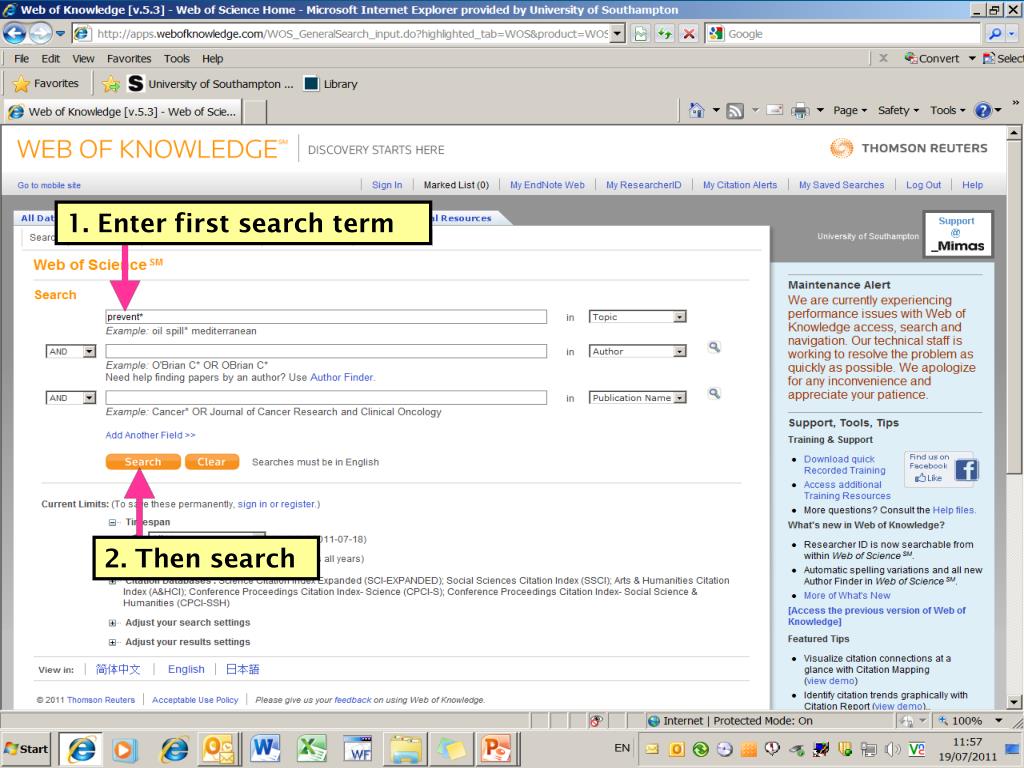1024x768 pixels.
Task: Click the publication name lookup magnifier icon
Action: 714,394
